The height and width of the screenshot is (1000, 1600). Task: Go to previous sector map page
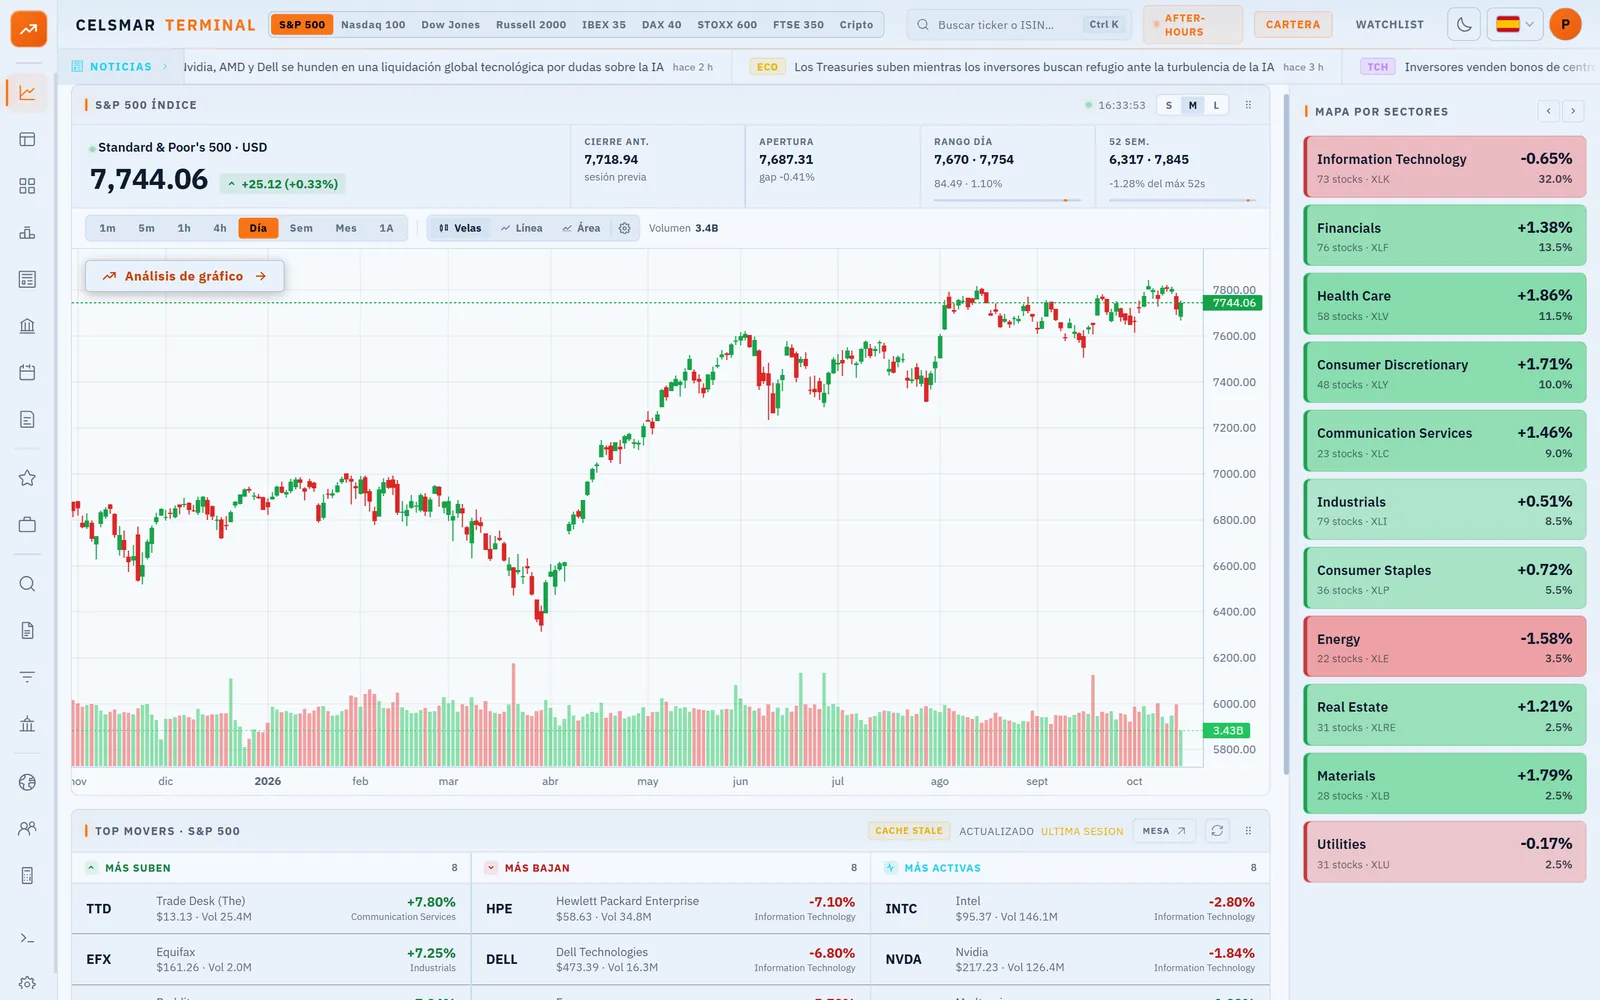click(x=1549, y=111)
